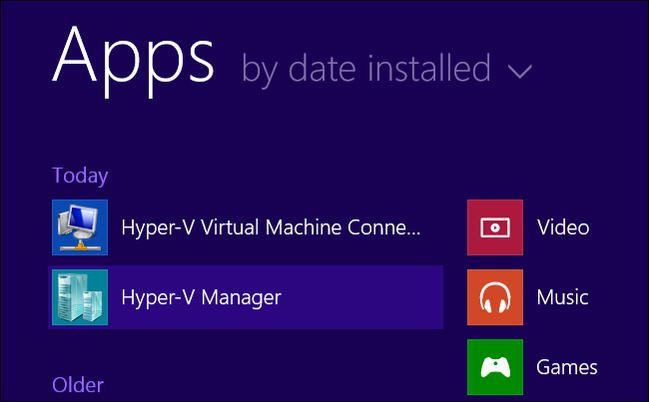Image resolution: width=649 pixels, height=402 pixels.
Task: Open the "by date installed" sort dropdown
Action: coord(366,69)
